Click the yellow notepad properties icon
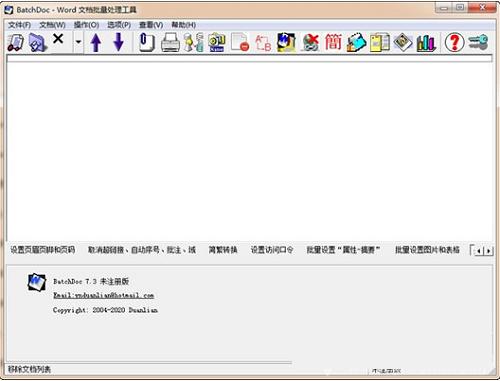500x381 pixels. (x=380, y=43)
